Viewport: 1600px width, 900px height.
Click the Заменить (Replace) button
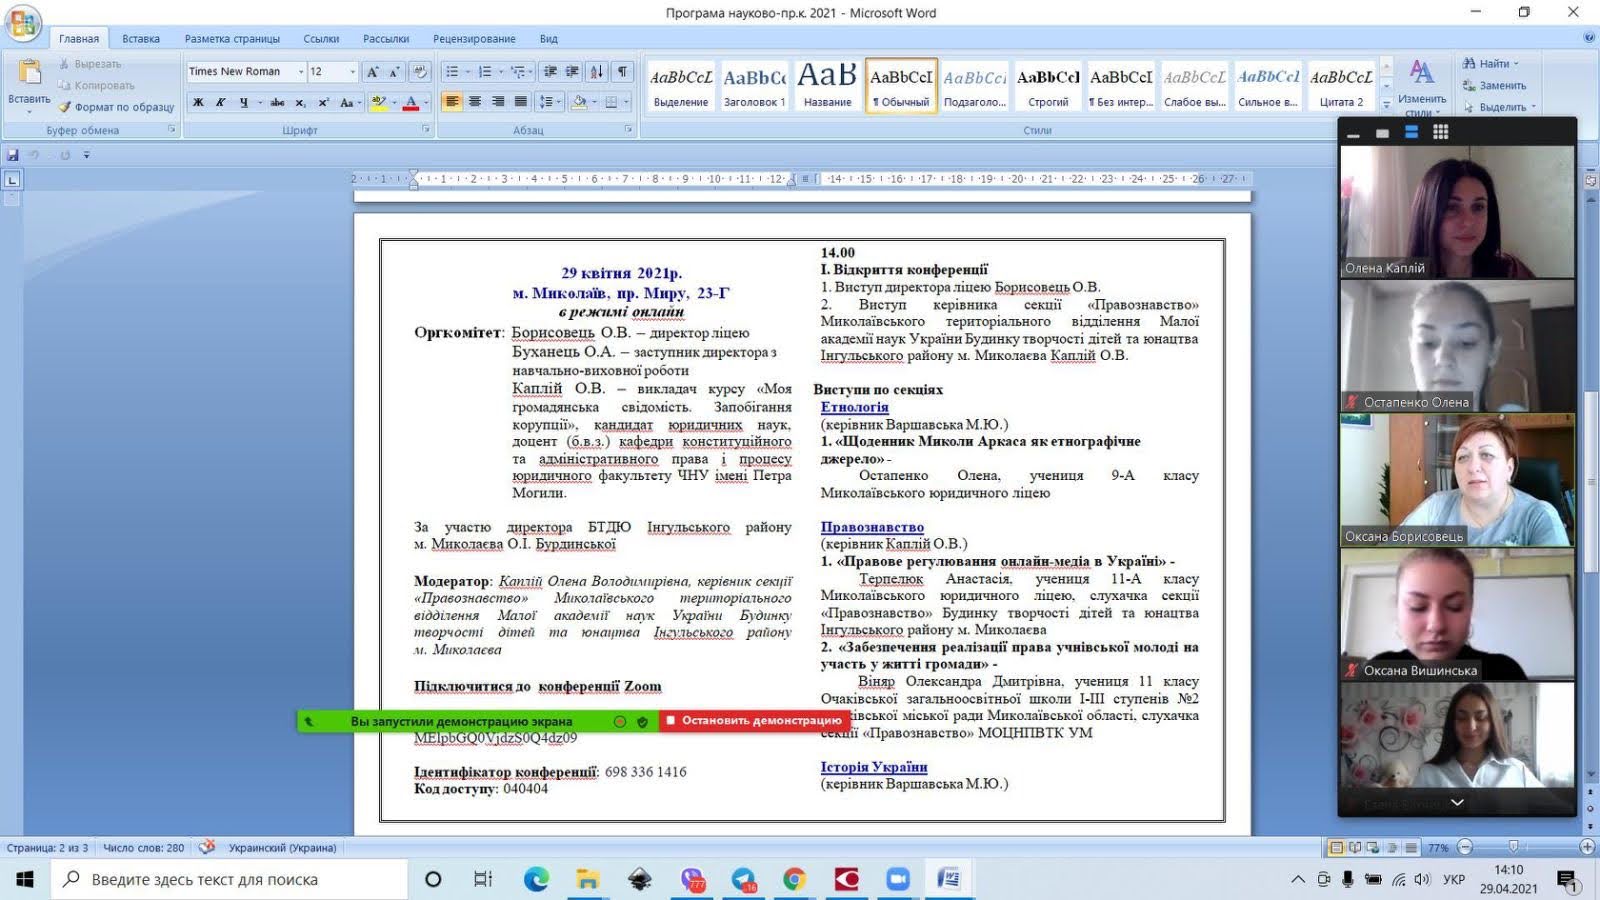click(1494, 86)
